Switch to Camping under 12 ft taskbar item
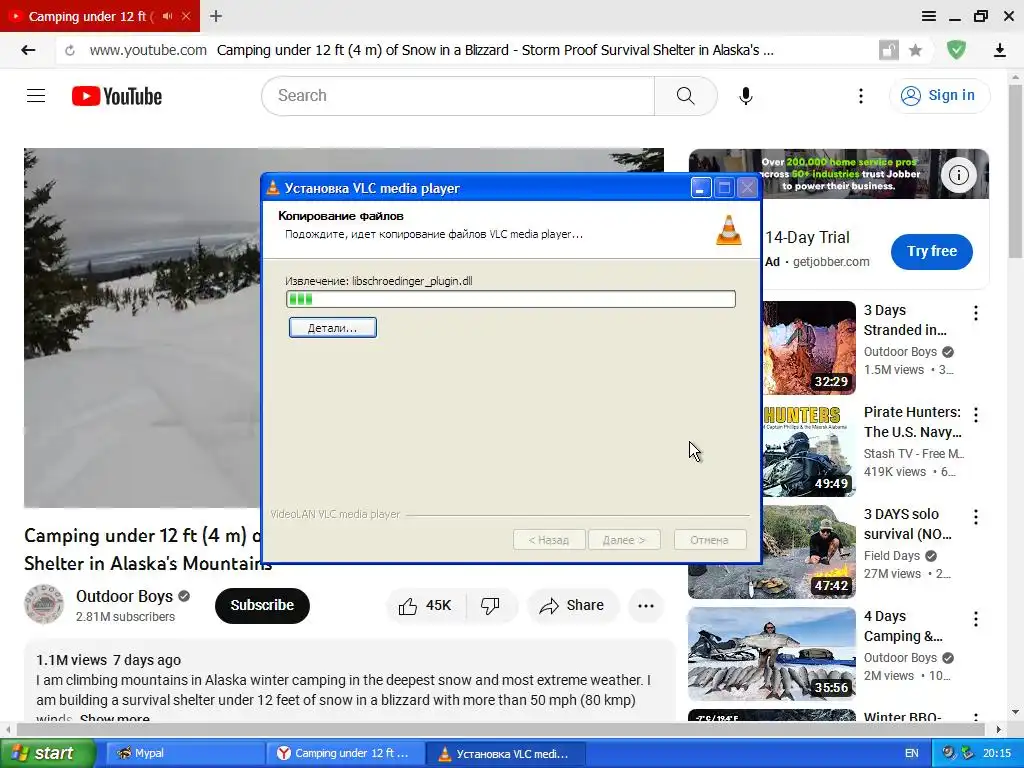Viewport: 1024px width, 768px height. click(345, 753)
